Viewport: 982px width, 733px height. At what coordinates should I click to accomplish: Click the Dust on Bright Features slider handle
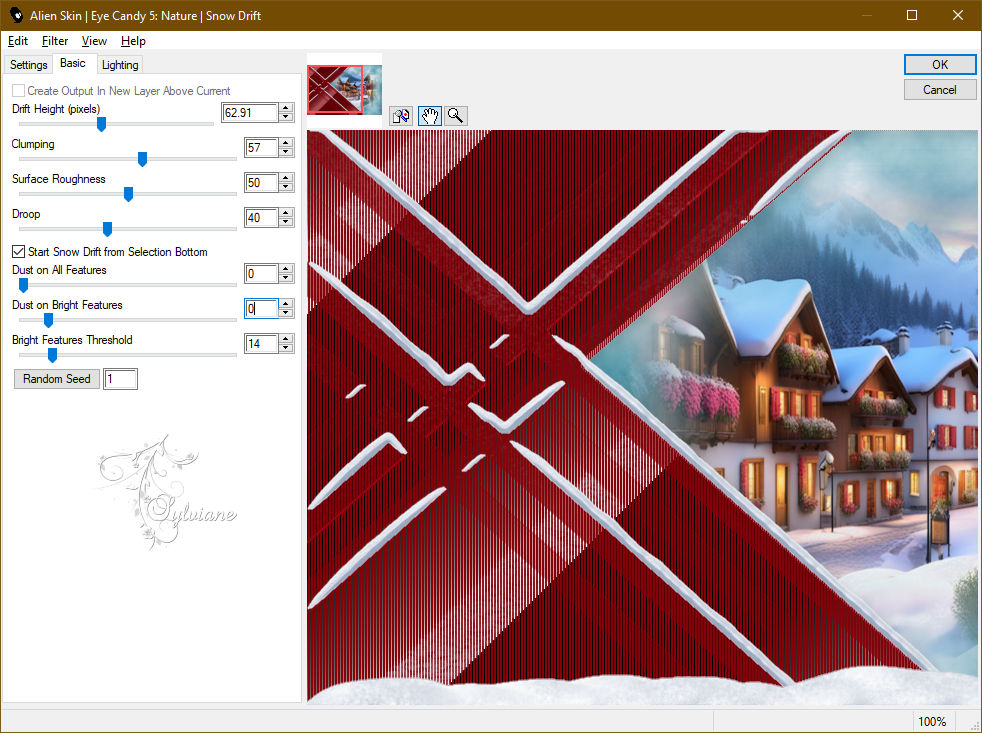click(x=48, y=320)
